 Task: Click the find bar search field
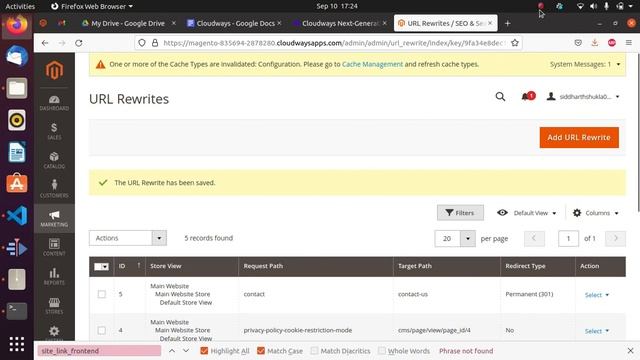tap(99, 351)
